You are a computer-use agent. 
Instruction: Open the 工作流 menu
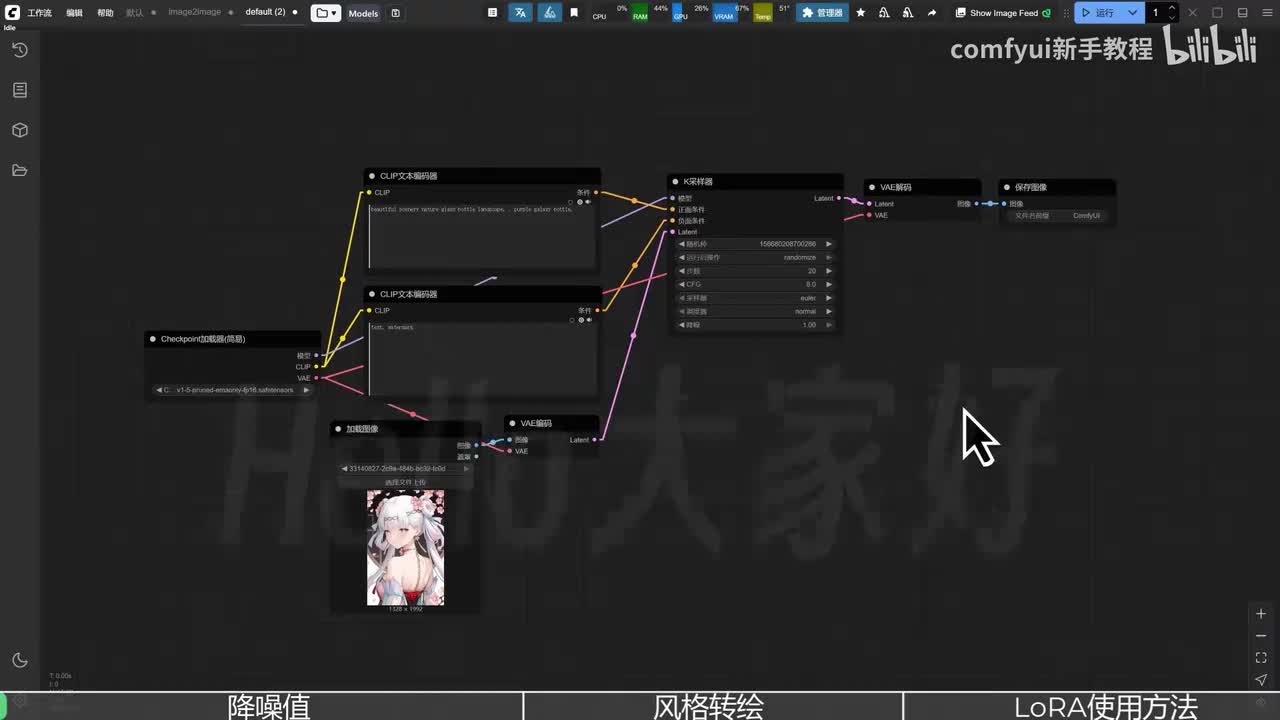39,13
